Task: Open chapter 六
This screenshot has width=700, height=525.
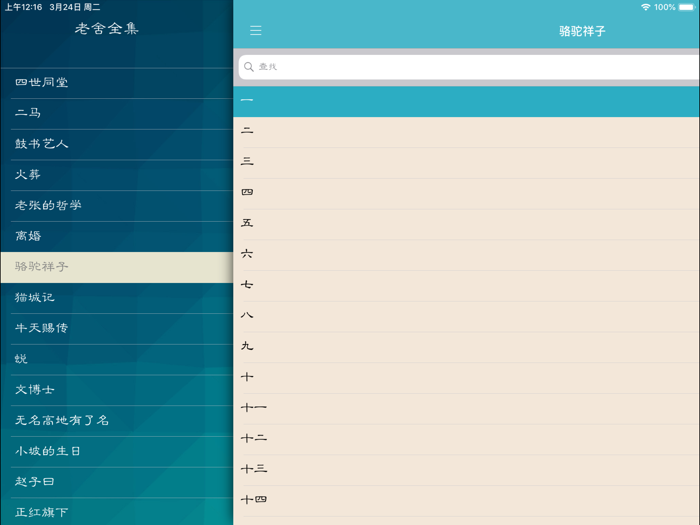Action: point(467,255)
